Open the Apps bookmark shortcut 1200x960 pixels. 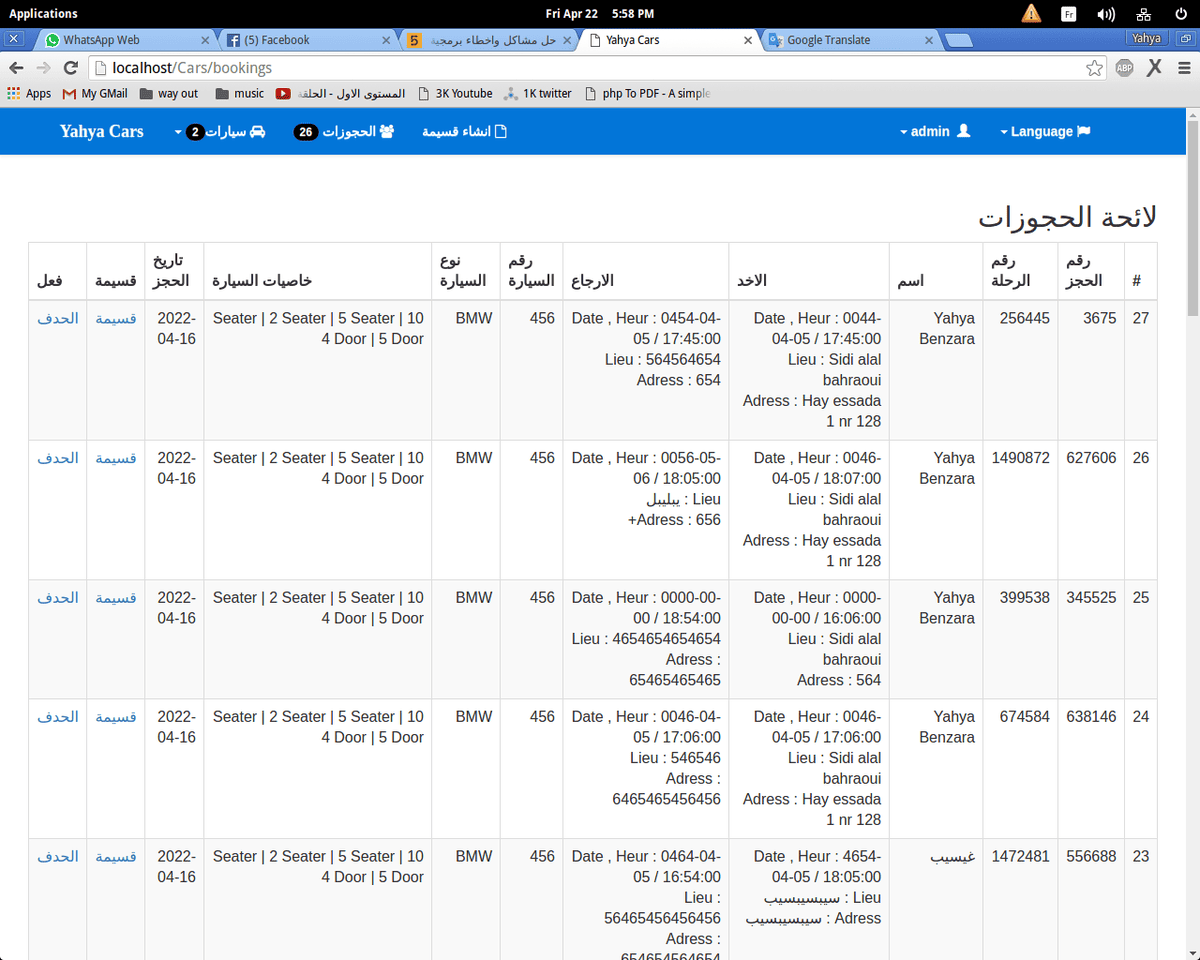click(x=29, y=93)
